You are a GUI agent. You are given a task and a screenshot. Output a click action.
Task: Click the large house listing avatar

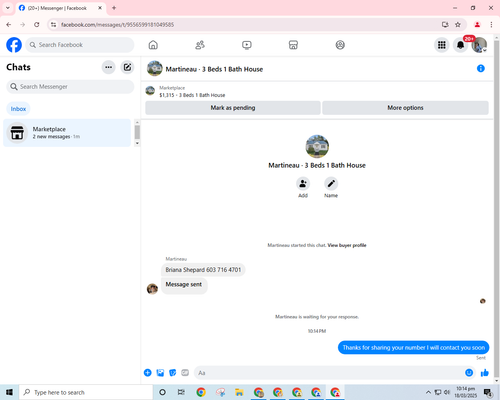[317, 146]
